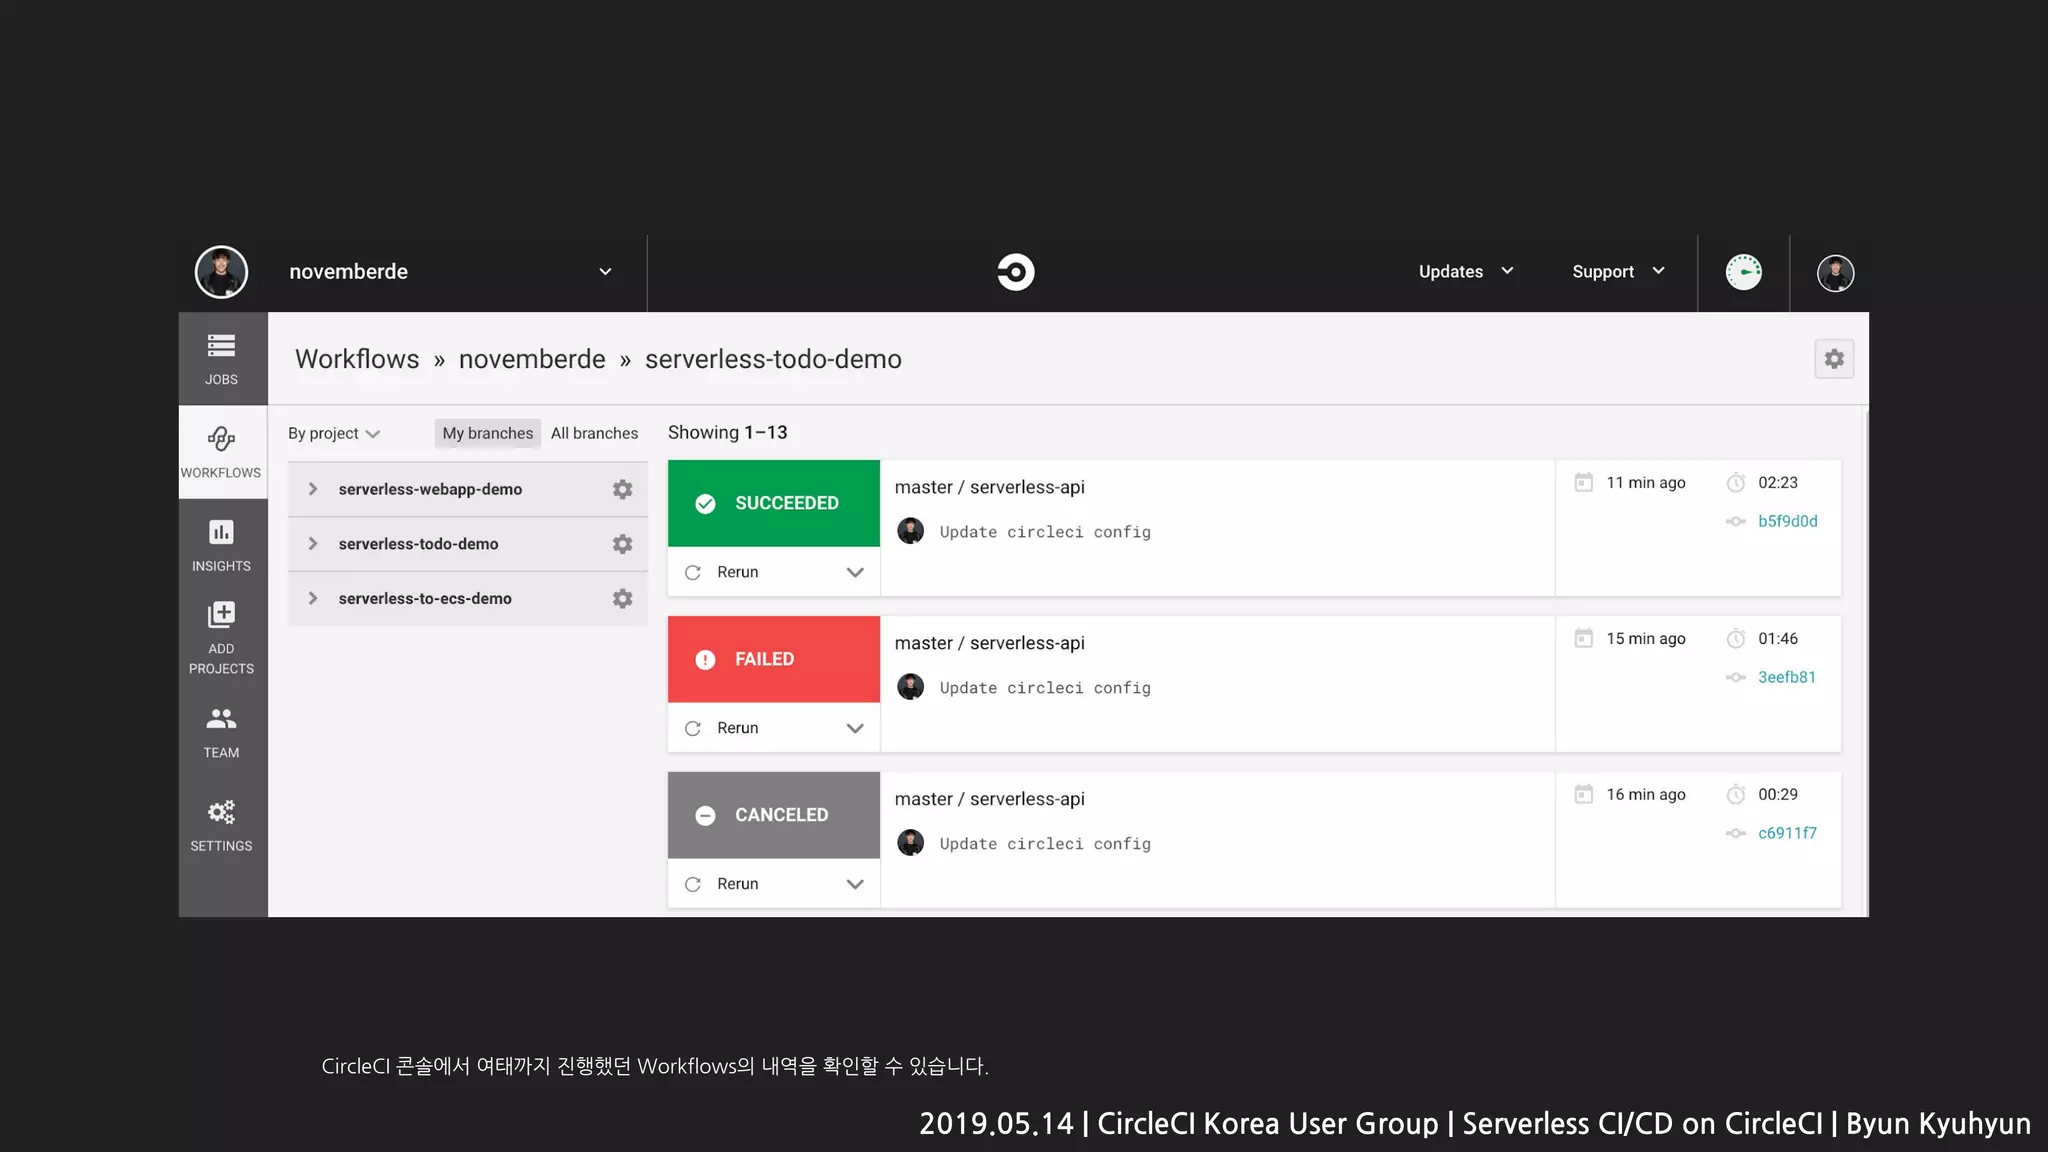Viewport: 2048px width, 1152px height.
Task: Click serverless-todo-demo in the breadcrumb
Action: (773, 359)
